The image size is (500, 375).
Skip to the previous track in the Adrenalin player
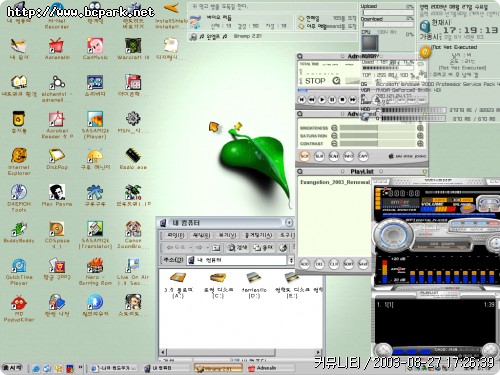(302, 99)
